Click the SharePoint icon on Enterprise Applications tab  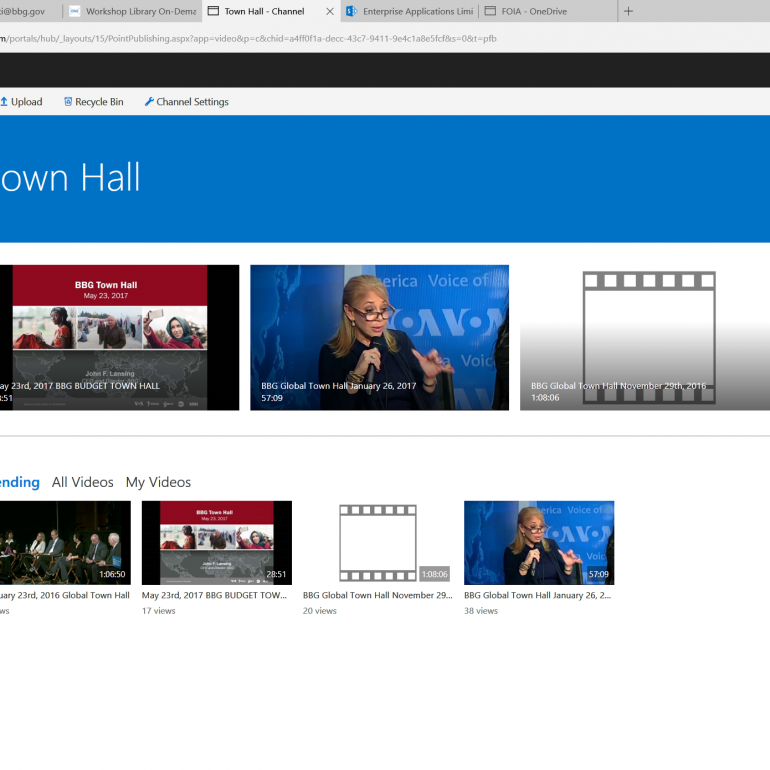click(x=351, y=11)
